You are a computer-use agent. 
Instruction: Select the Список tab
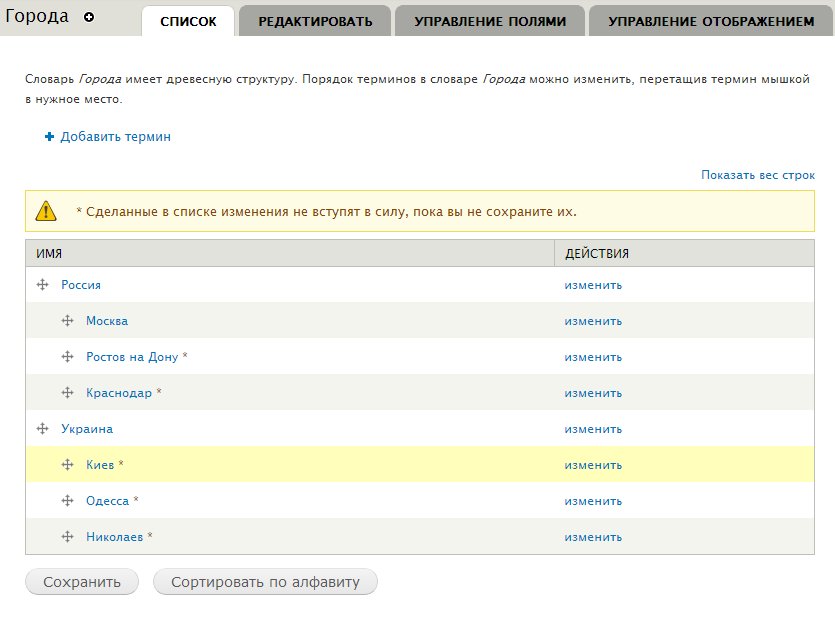click(188, 21)
